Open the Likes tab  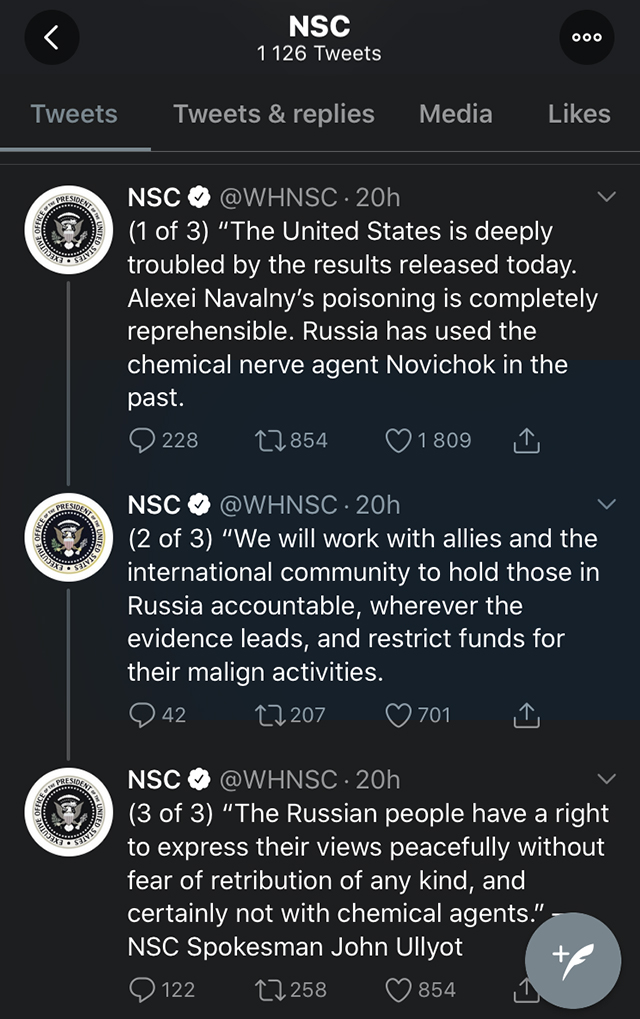(579, 114)
